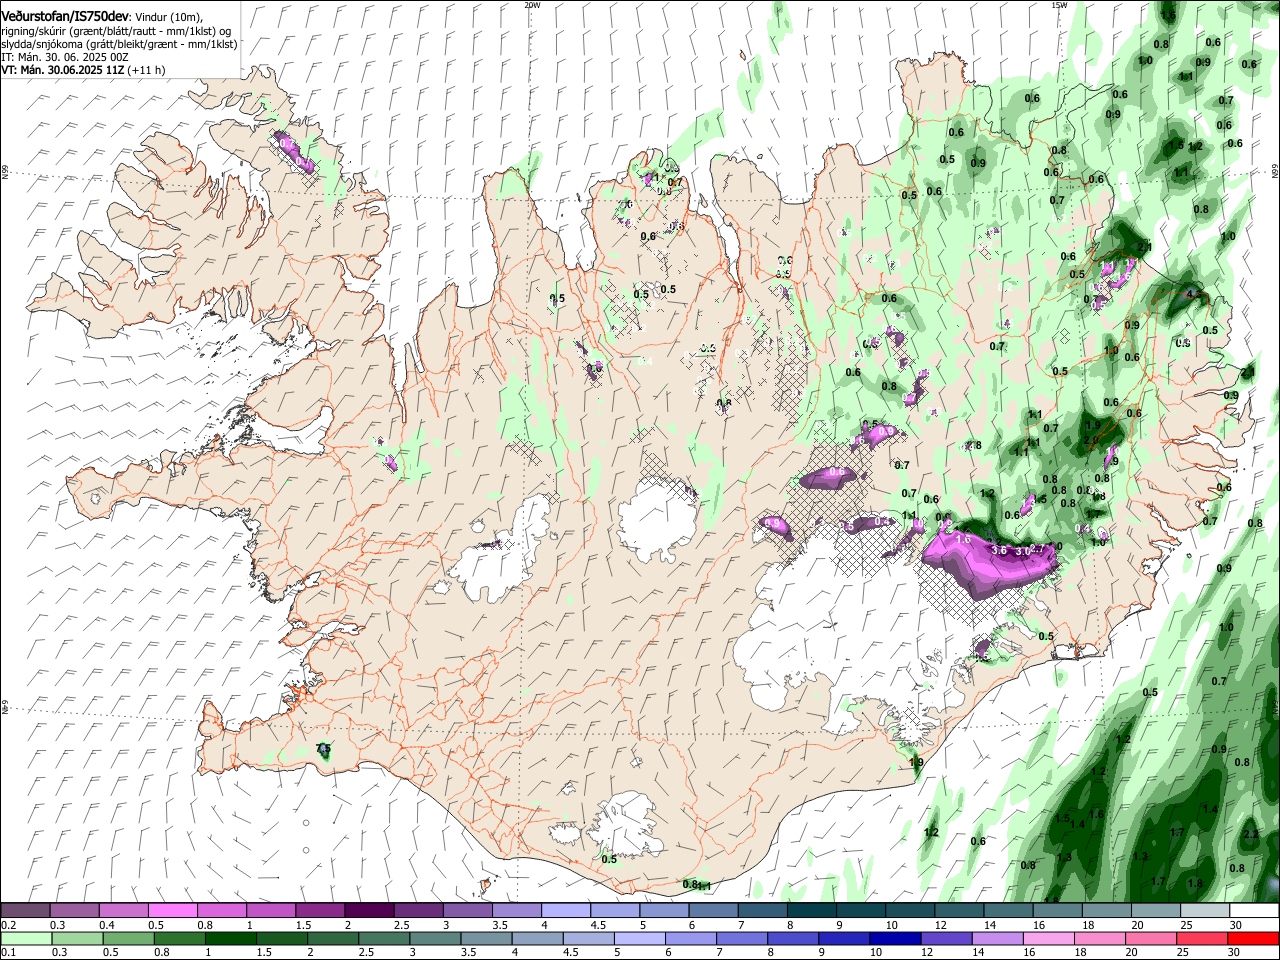This screenshot has height=960, width=1280.
Task: Select the darkest purple 2 swatch in top legend
Action: tap(368, 911)
